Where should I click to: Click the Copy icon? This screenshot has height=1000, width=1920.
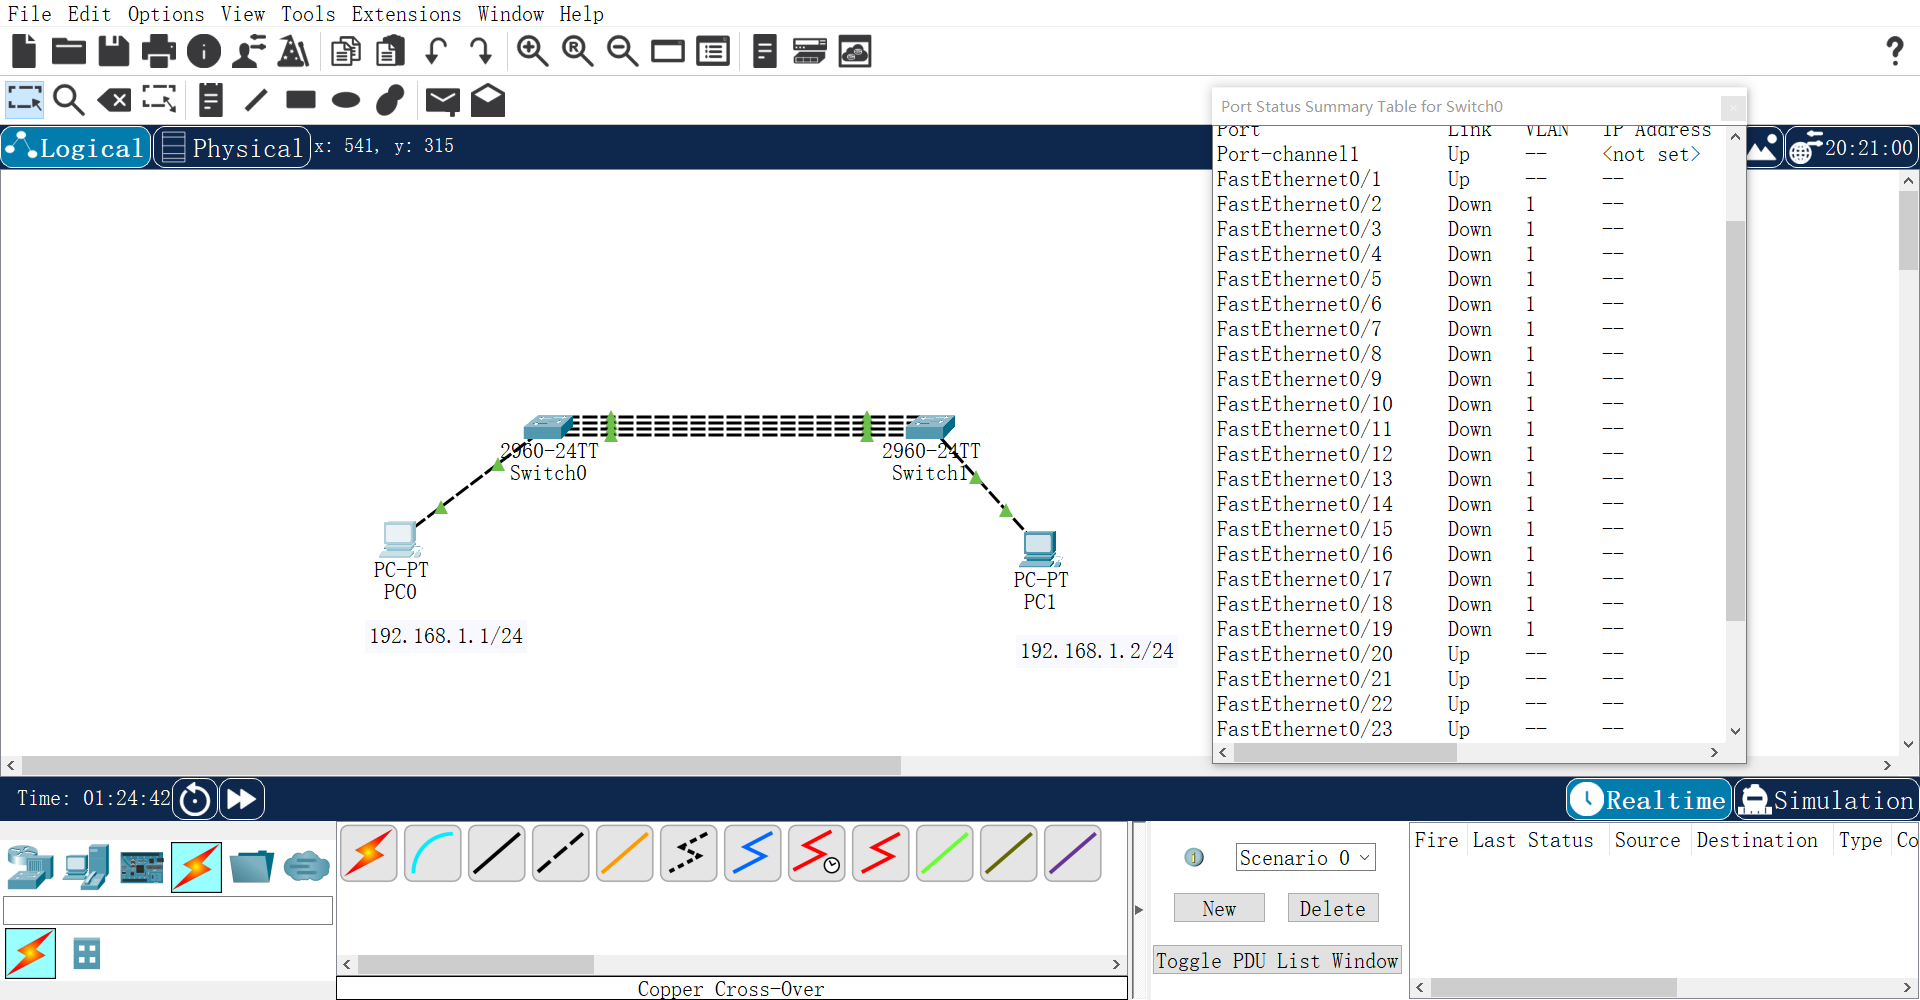(x=346, y=51)
